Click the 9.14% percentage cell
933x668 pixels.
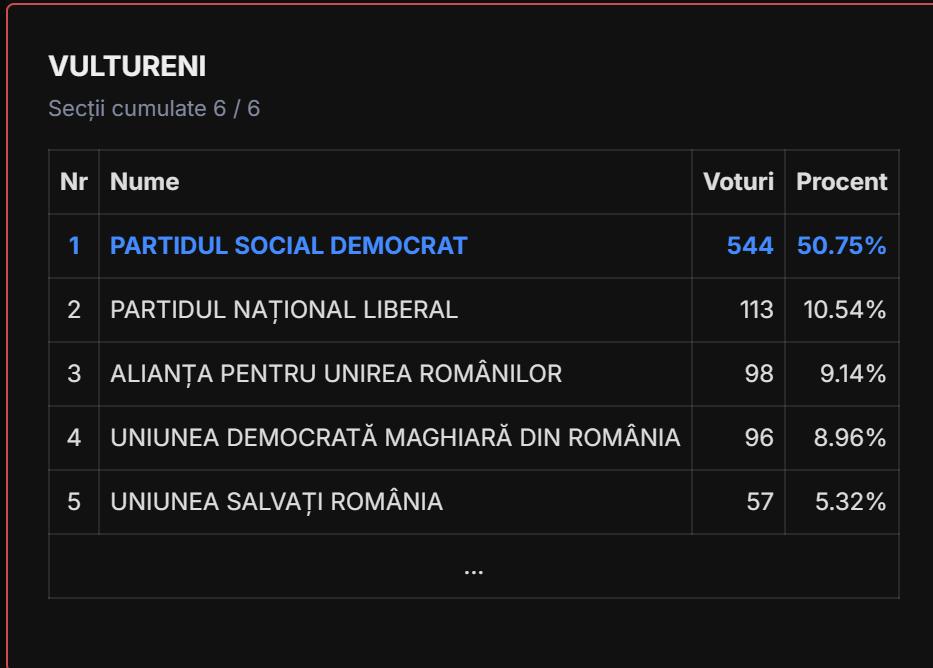point(853,374)
